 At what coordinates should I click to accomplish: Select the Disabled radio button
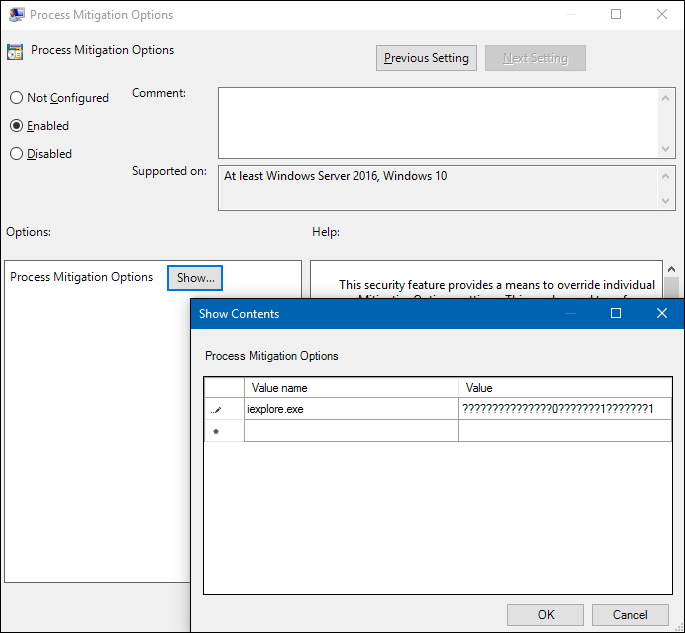(16, 154)
